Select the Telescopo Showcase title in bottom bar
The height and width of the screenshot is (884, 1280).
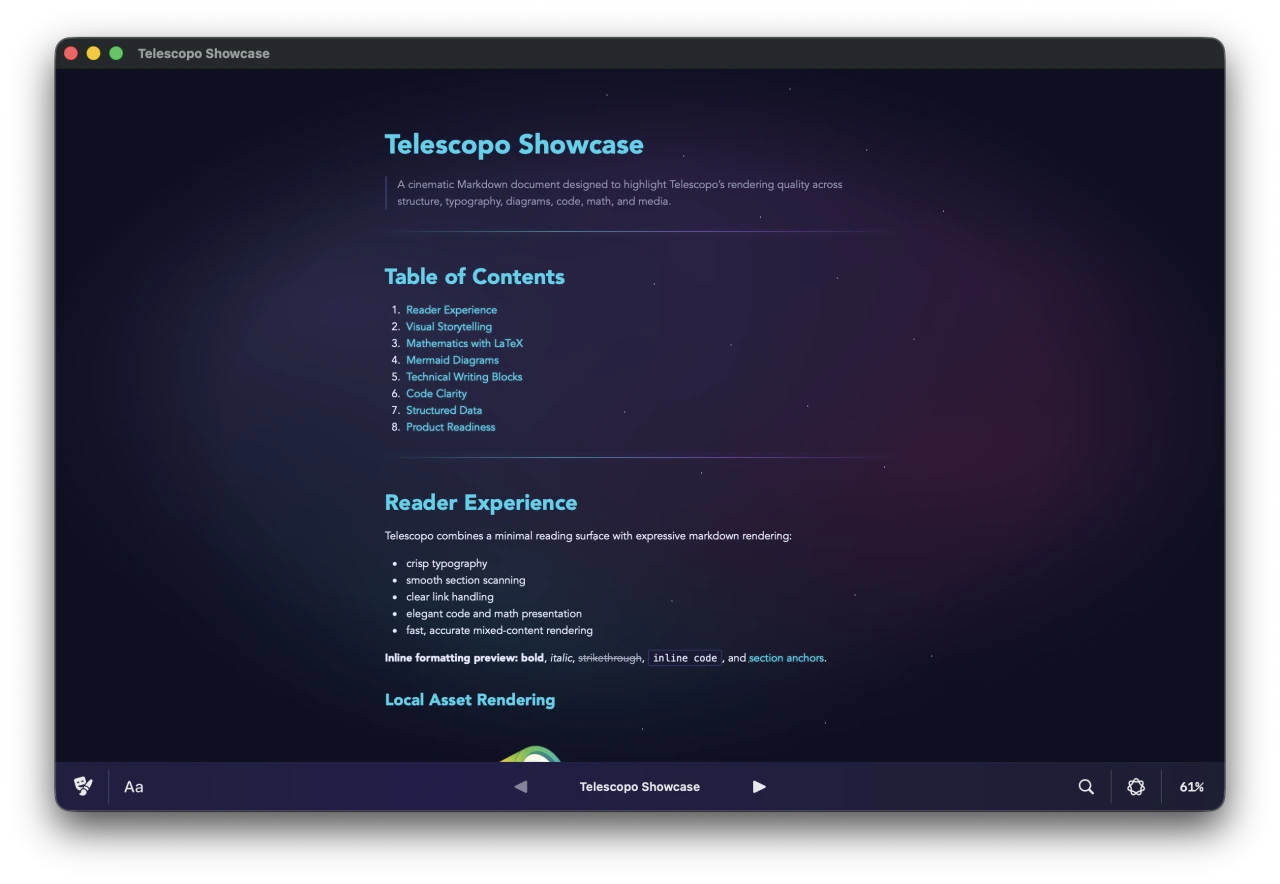640,787
